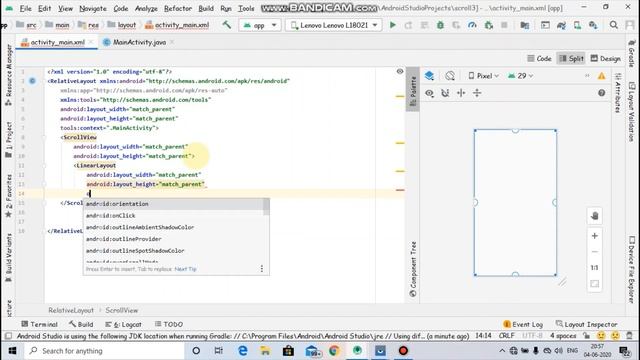Click the 4 spaces indent setting
The width and height of the screenshot is (640, 360).
562,336
